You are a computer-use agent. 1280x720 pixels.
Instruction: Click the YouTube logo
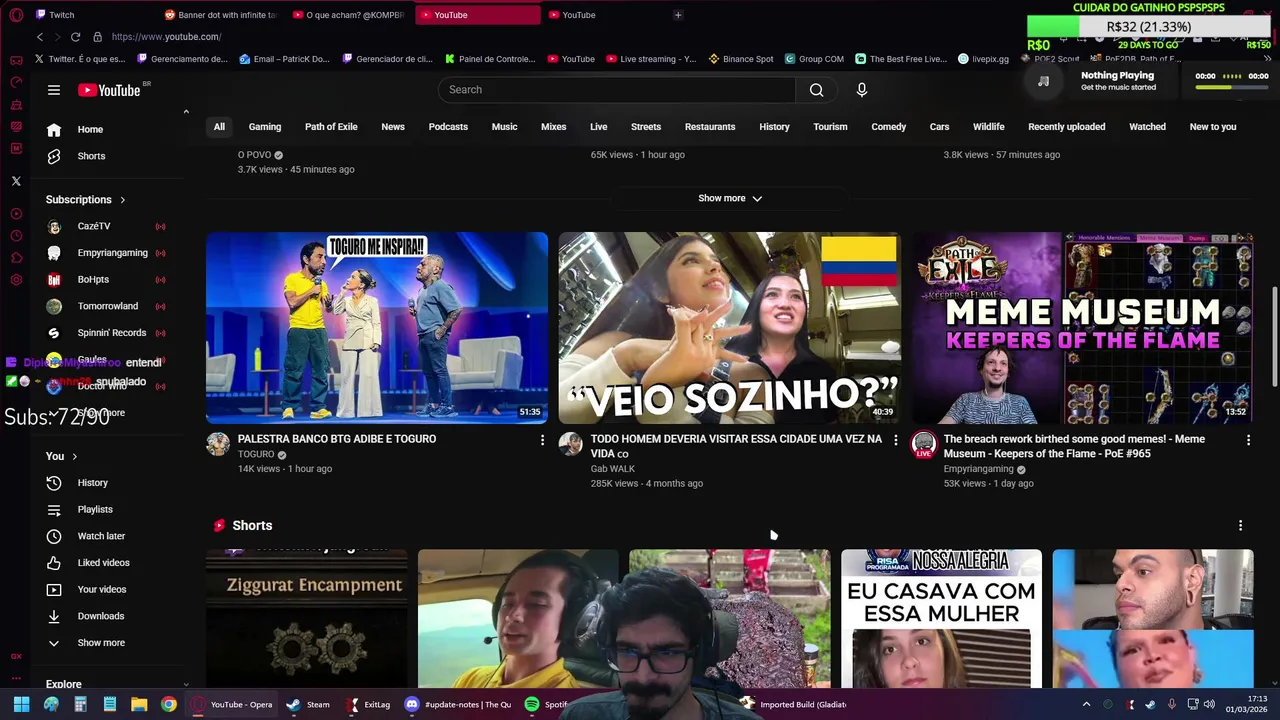coord(109,90)
